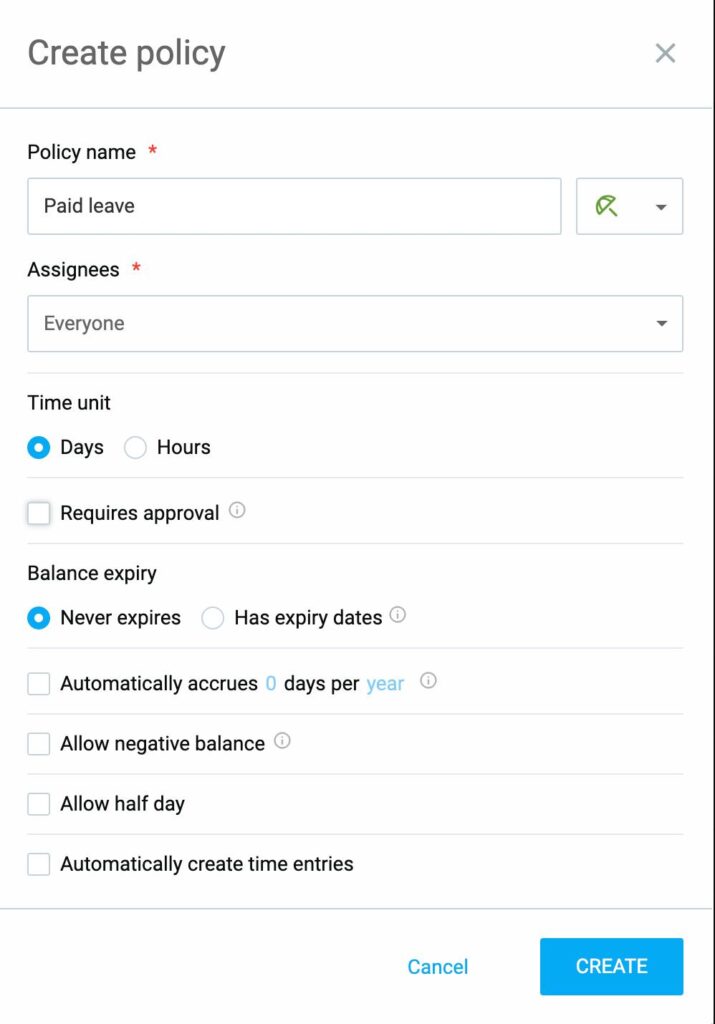Select the Days time unit
This screenshot has height=1024, width=715.
point(39,448)
